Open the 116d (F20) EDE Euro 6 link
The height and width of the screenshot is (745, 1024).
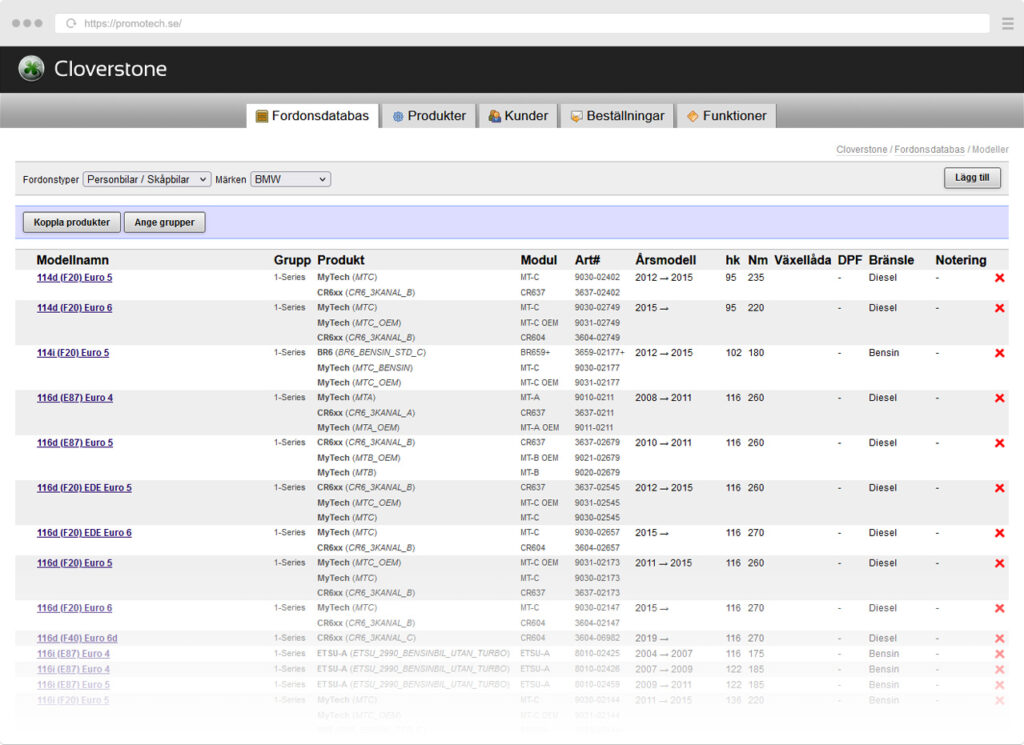pos(84,533)
